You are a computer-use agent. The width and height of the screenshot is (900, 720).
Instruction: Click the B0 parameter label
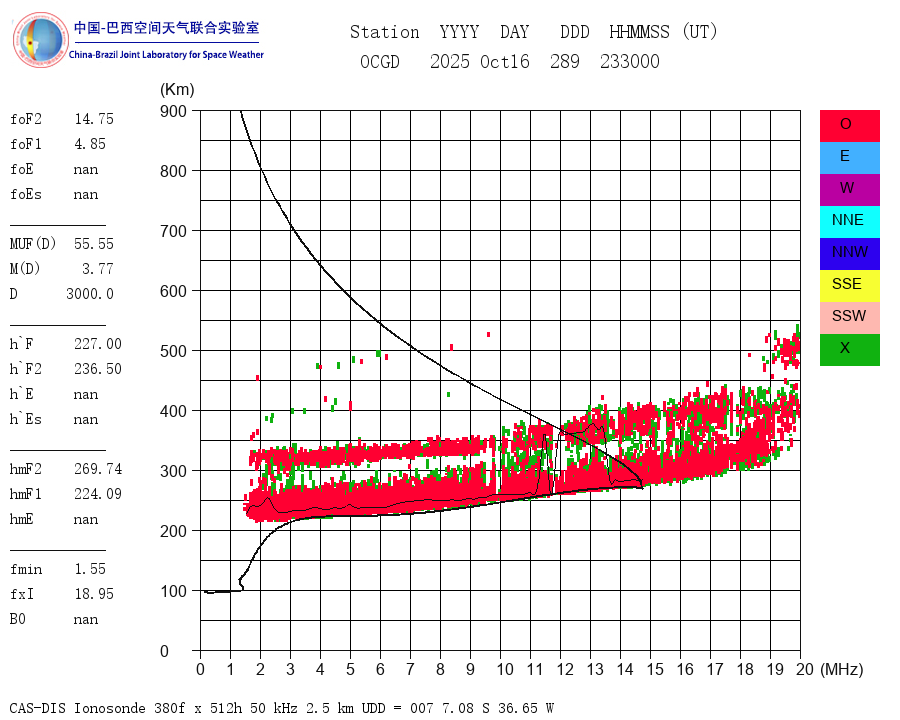[x=18, y=619]
